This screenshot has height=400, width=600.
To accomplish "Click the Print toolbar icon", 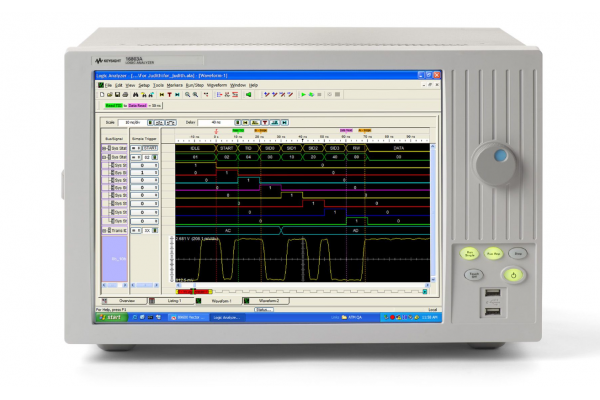I will tap(125, 95).
